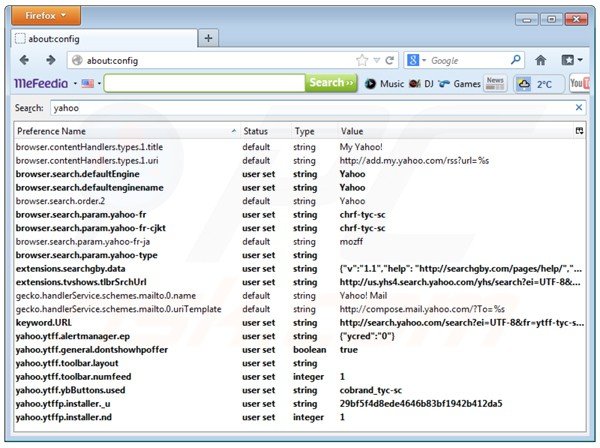Open the Firefox application menu
The height and width of the screenshot is (448, 600).
tap(46, 16)
